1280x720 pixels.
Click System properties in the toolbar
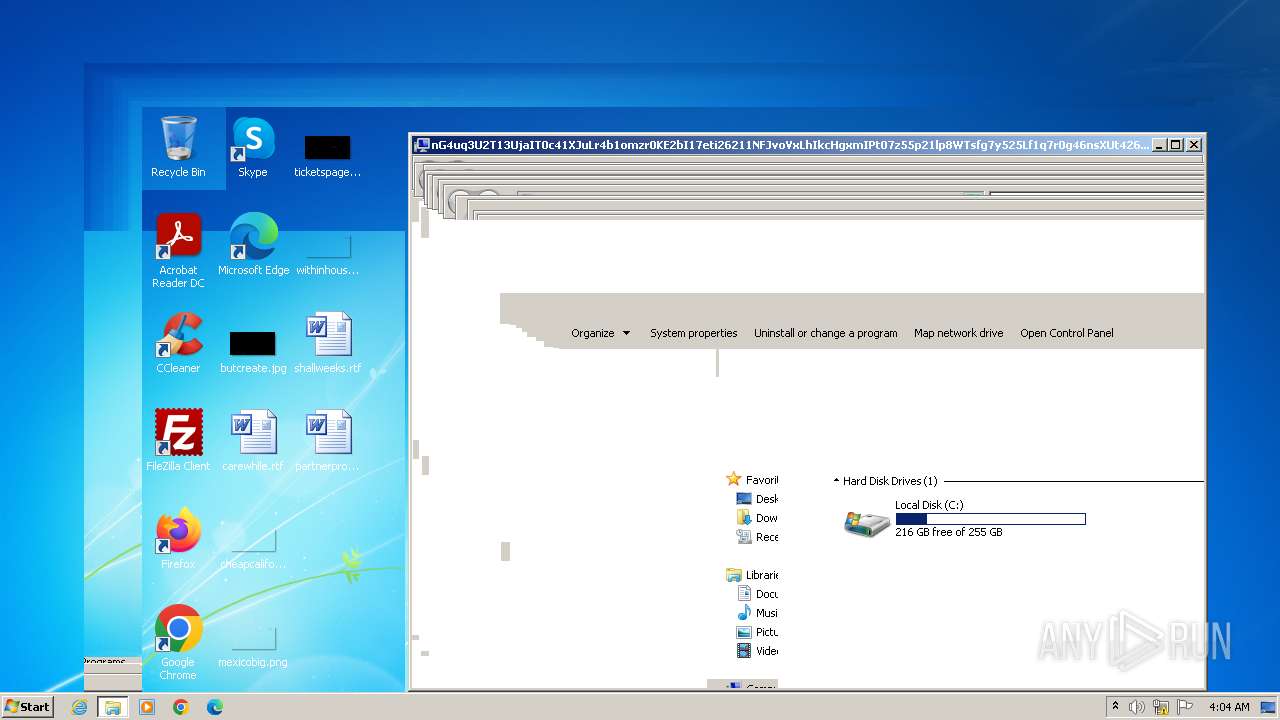click(x=694, y=333)
